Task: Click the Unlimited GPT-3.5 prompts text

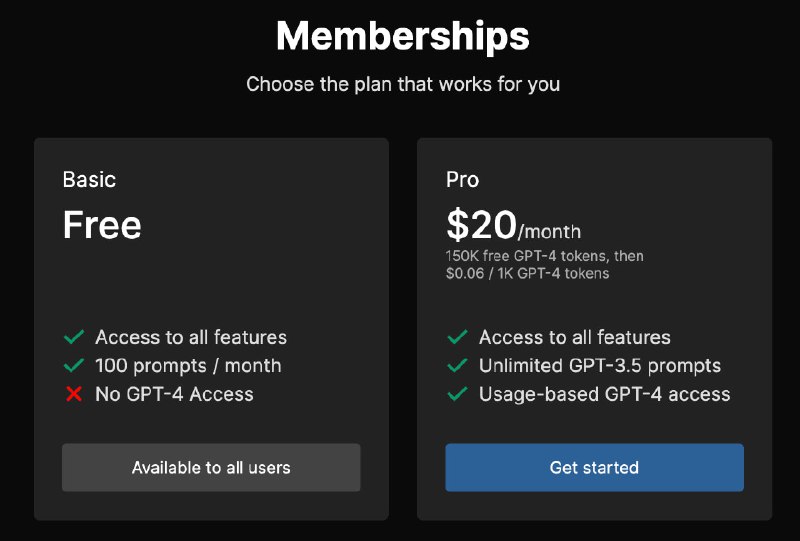Action: click(600, 366)
